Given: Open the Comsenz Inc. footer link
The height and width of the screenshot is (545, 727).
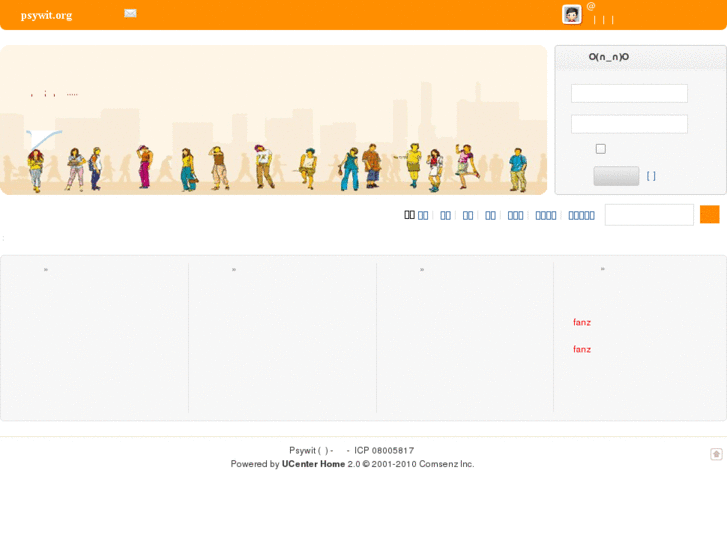Looking at the screenshot, I should point(446,464).
